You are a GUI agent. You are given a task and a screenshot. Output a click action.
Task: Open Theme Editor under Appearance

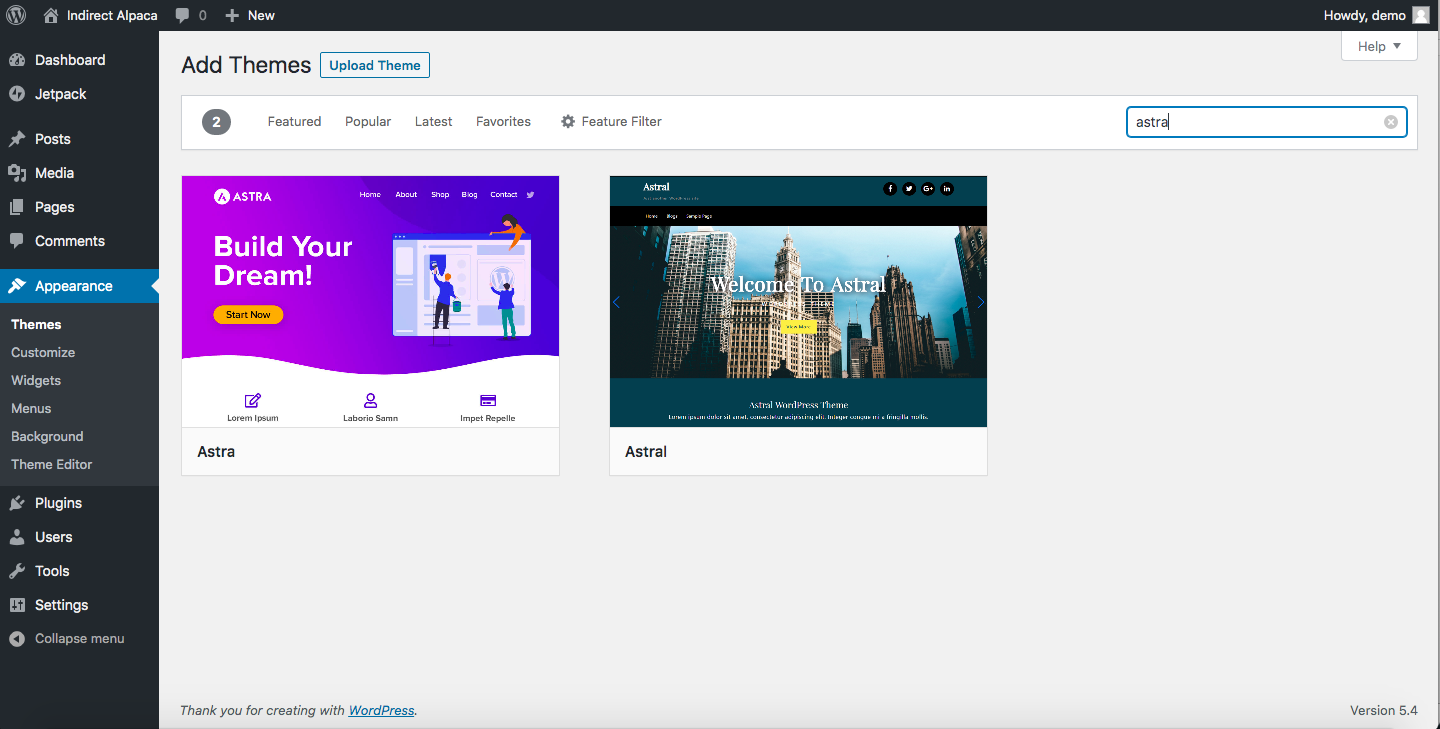click(51, 464)
